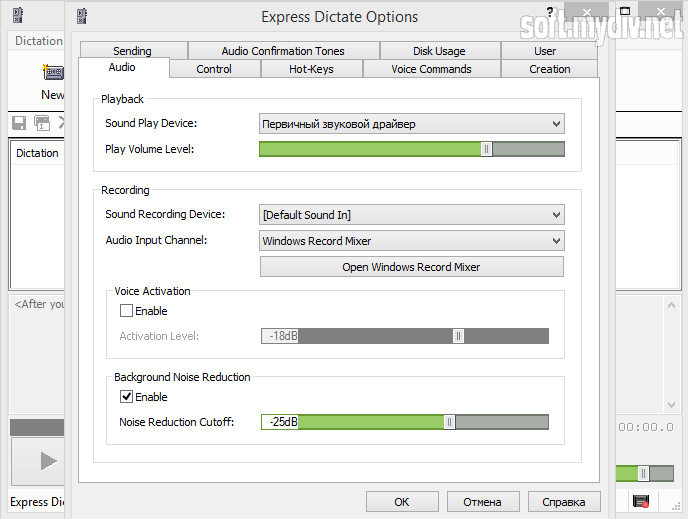Click the -25dB noise cutoff value
Viewport: 688px width, 519px height.
[x=281, y=422]
